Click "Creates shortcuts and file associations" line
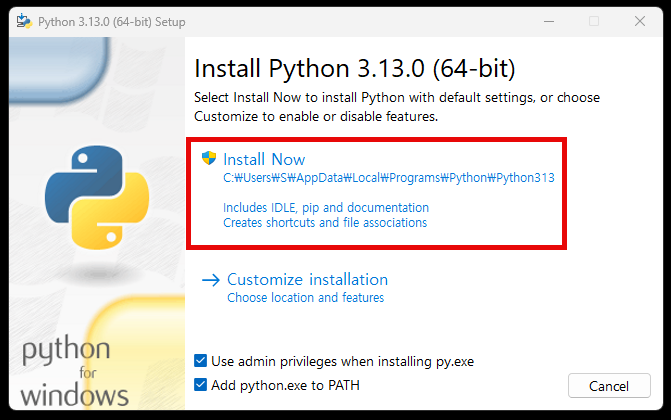Viewport: 671px width, 420px height. (x=325, y=223)
